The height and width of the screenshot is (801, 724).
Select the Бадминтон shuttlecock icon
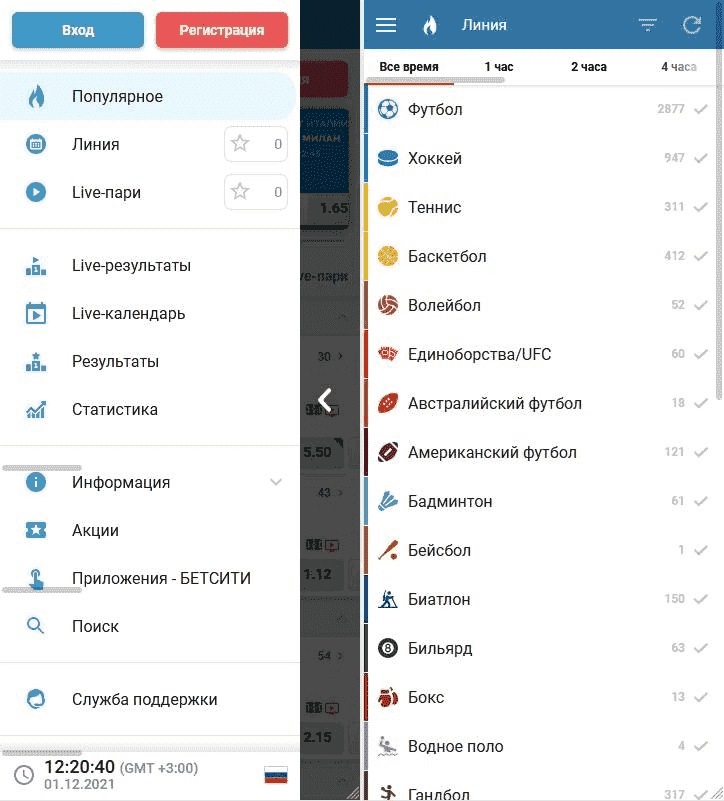coord(388,501)
